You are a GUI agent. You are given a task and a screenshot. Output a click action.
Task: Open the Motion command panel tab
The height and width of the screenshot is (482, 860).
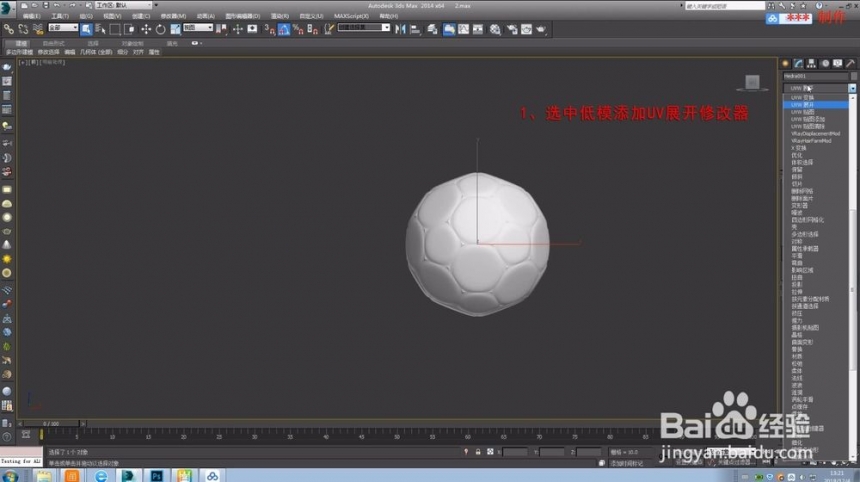(825, 64)
